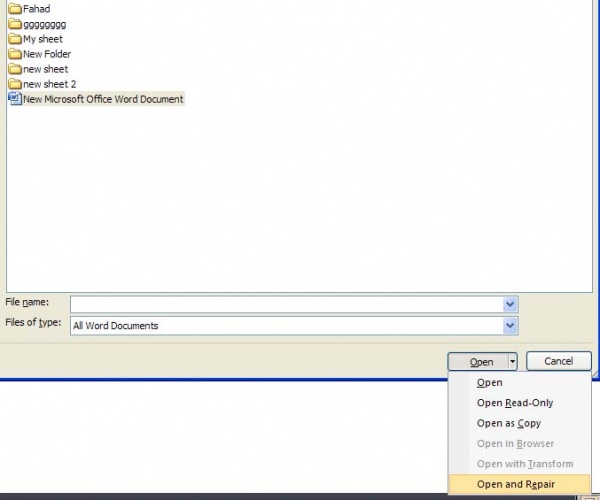The height and width of the screenshot is (500, 600).
Task: Select the new sheet 2 folder name
Action: pyautogui.click(x=50, y=84)
